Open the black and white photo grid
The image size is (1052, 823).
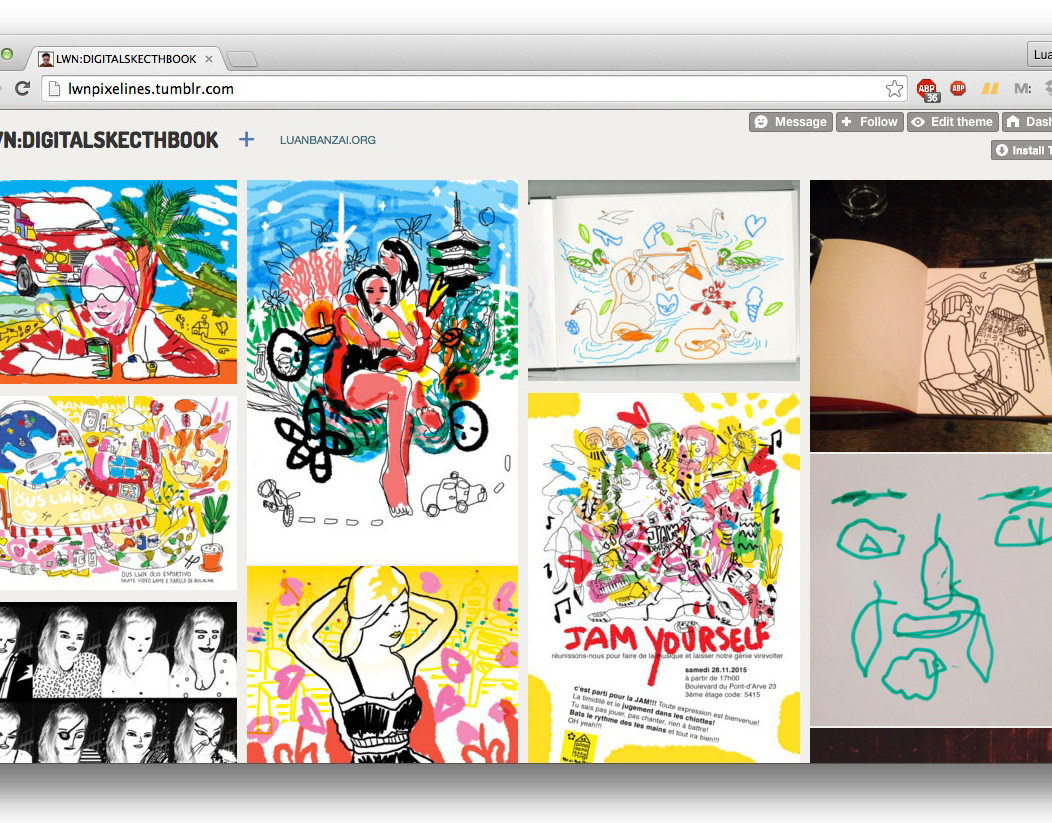point(118,682)
